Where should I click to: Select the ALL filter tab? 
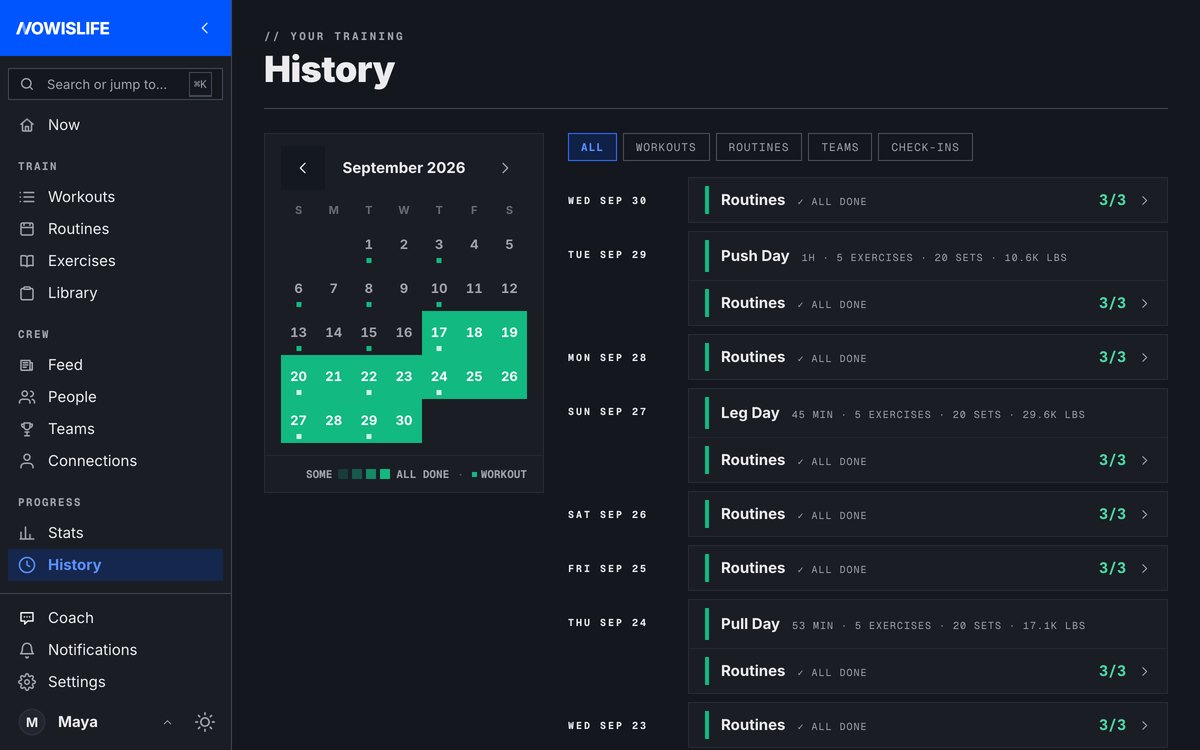pyautogui.click(x=592, y=147)
